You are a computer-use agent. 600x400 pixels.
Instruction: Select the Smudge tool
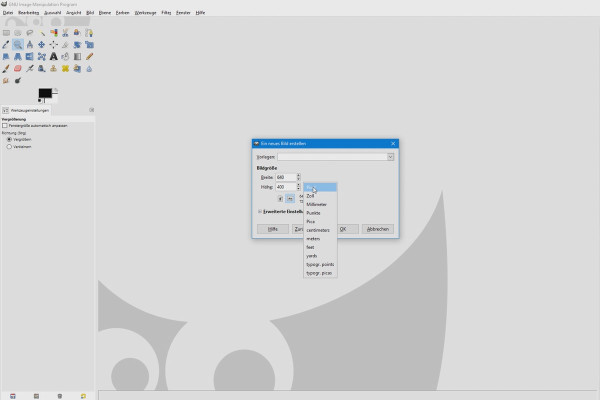point(6,80)
